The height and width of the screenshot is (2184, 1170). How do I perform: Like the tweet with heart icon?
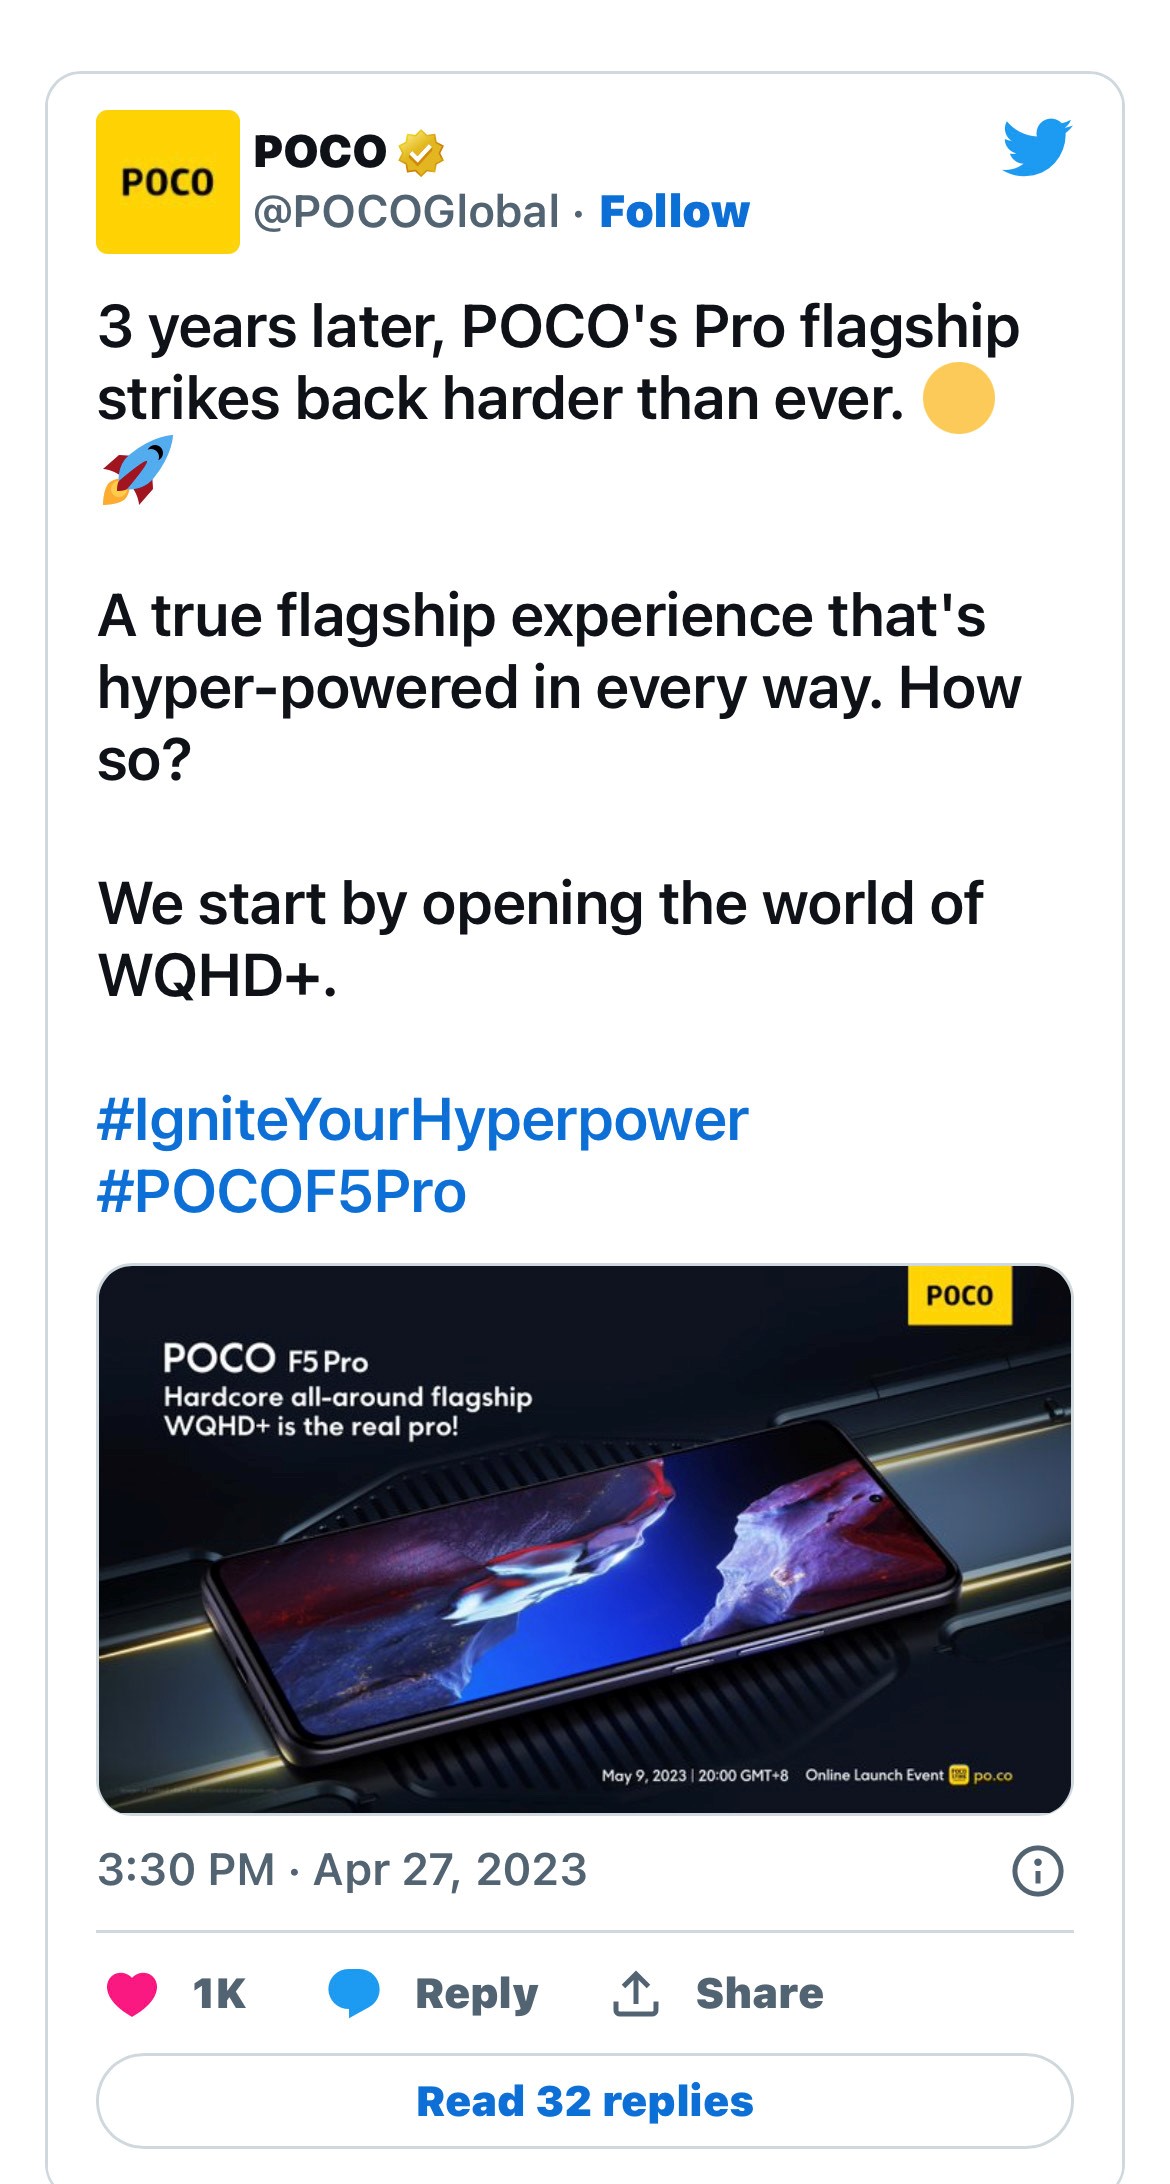point(132,1993)
